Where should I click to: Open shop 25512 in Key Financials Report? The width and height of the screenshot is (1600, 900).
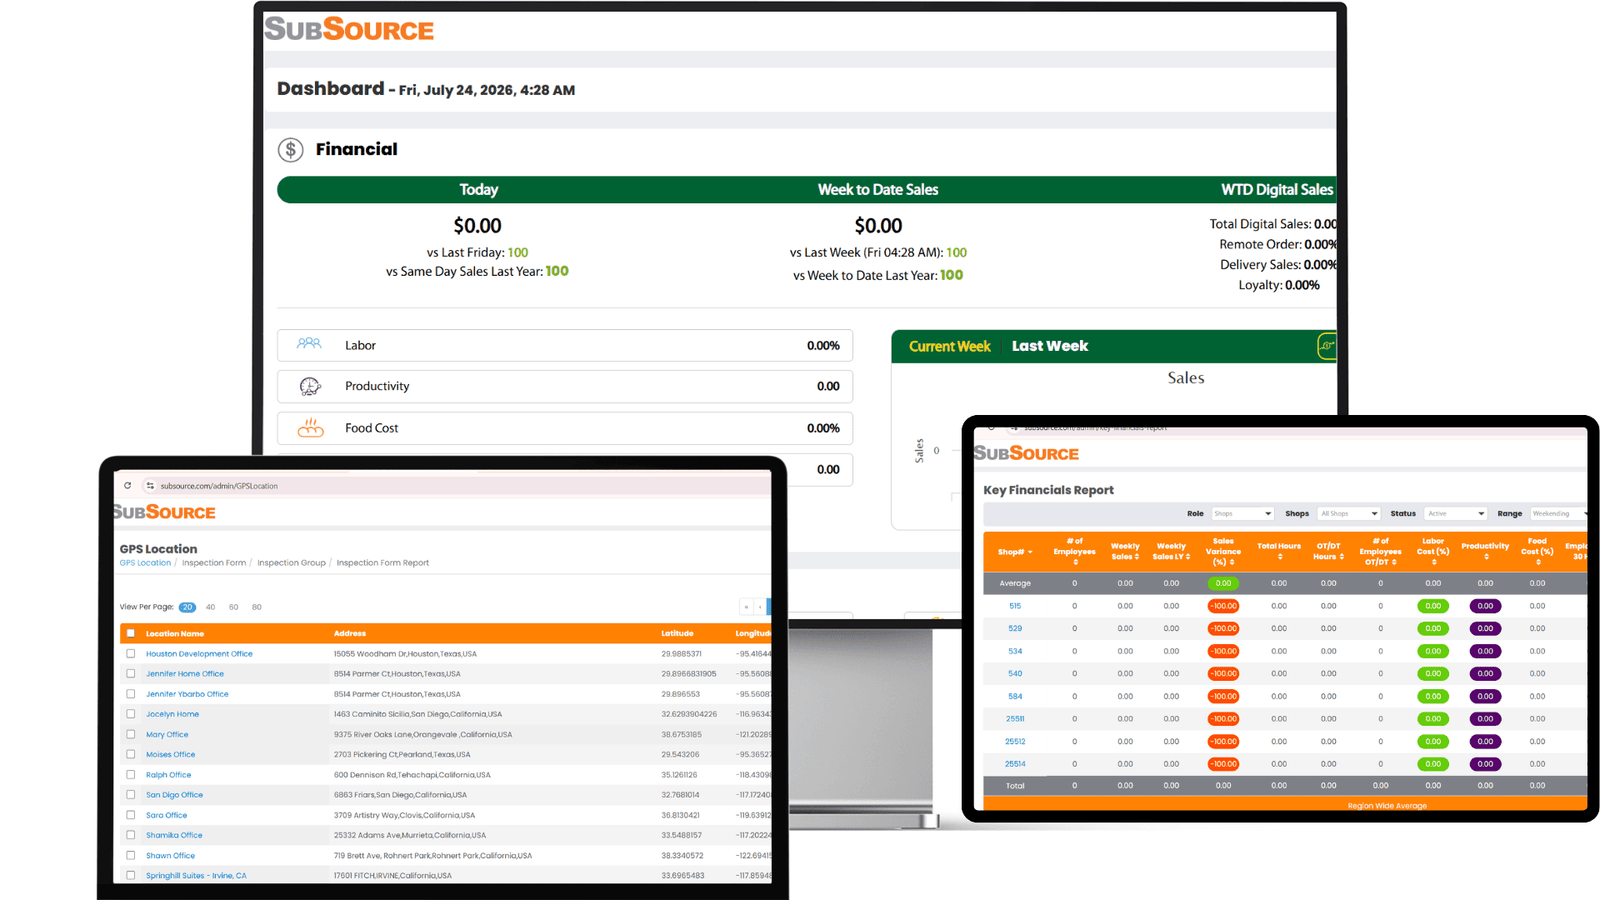click(x=1015, y=742)
